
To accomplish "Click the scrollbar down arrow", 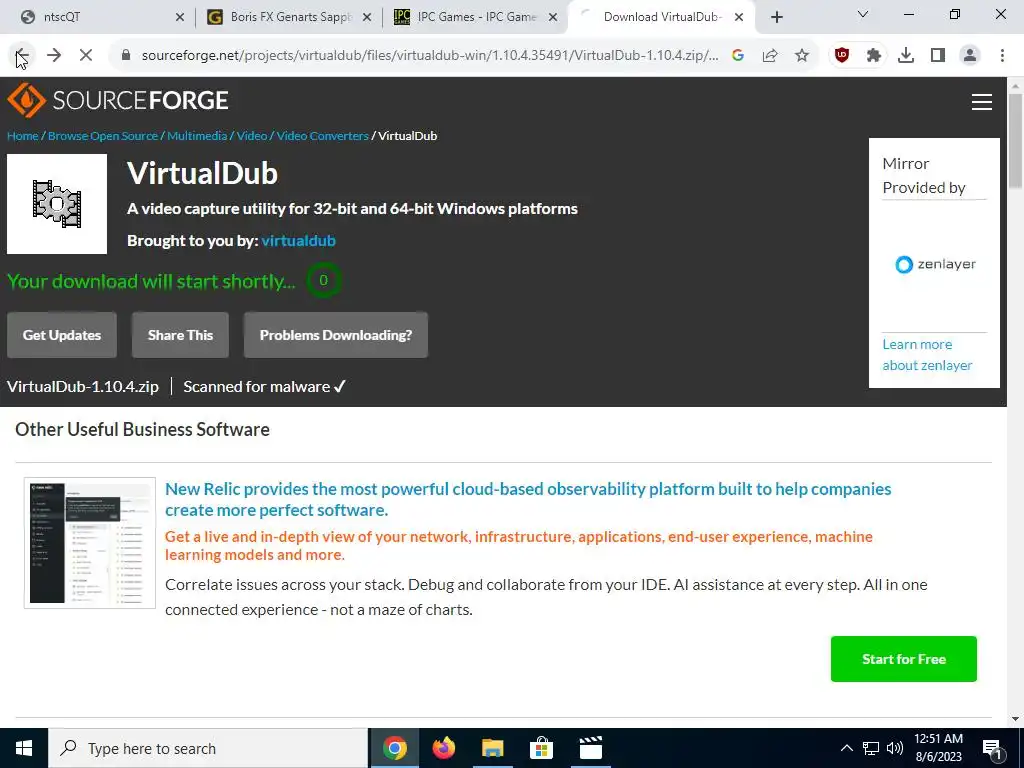I will coord(1015,719).
